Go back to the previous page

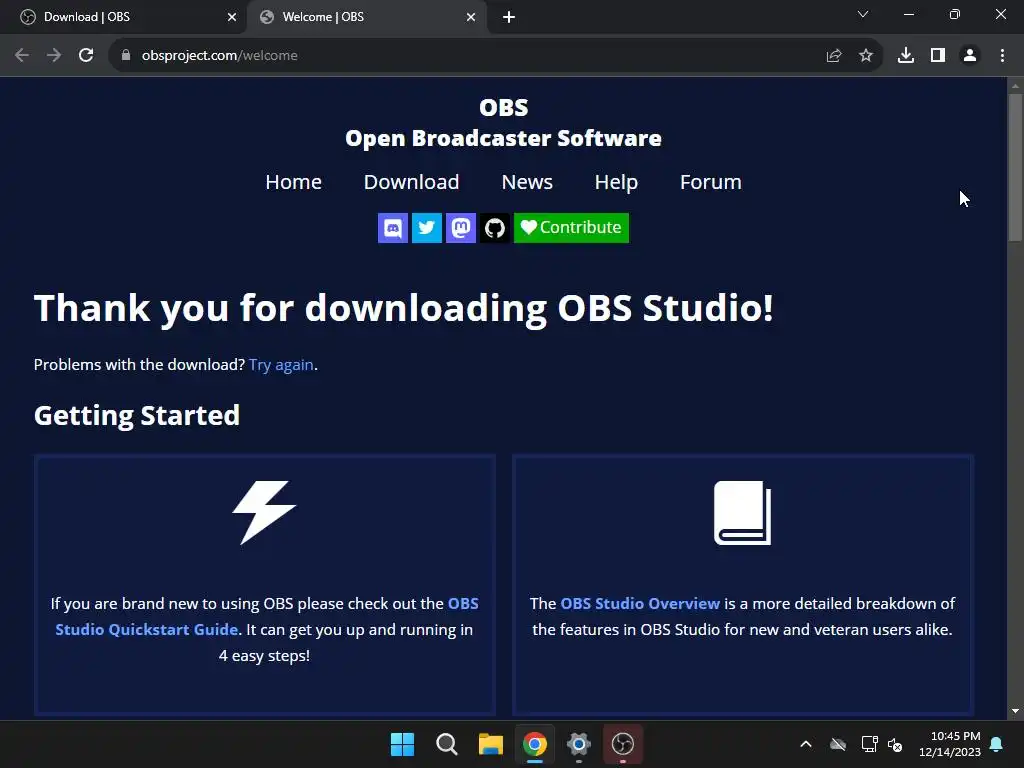point(22,56)
